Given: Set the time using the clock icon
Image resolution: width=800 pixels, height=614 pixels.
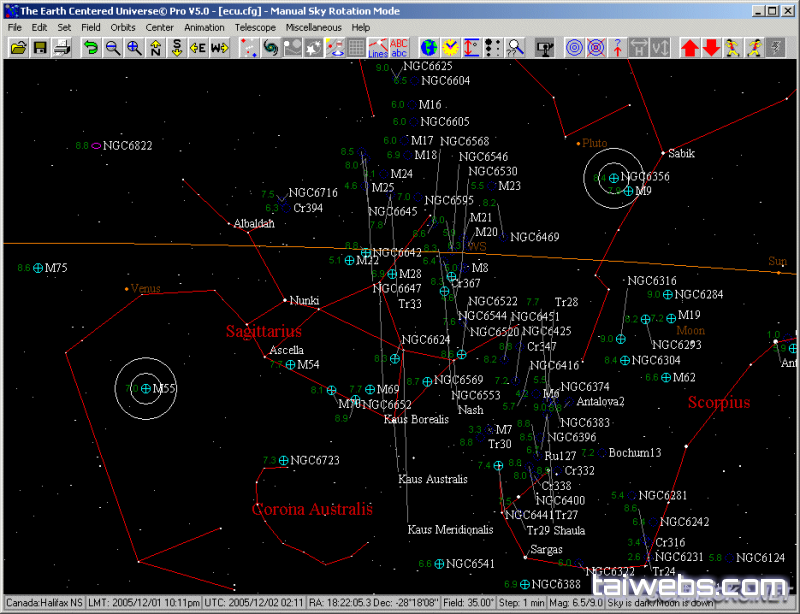Looking at the screenshot, I should (450, 47).
